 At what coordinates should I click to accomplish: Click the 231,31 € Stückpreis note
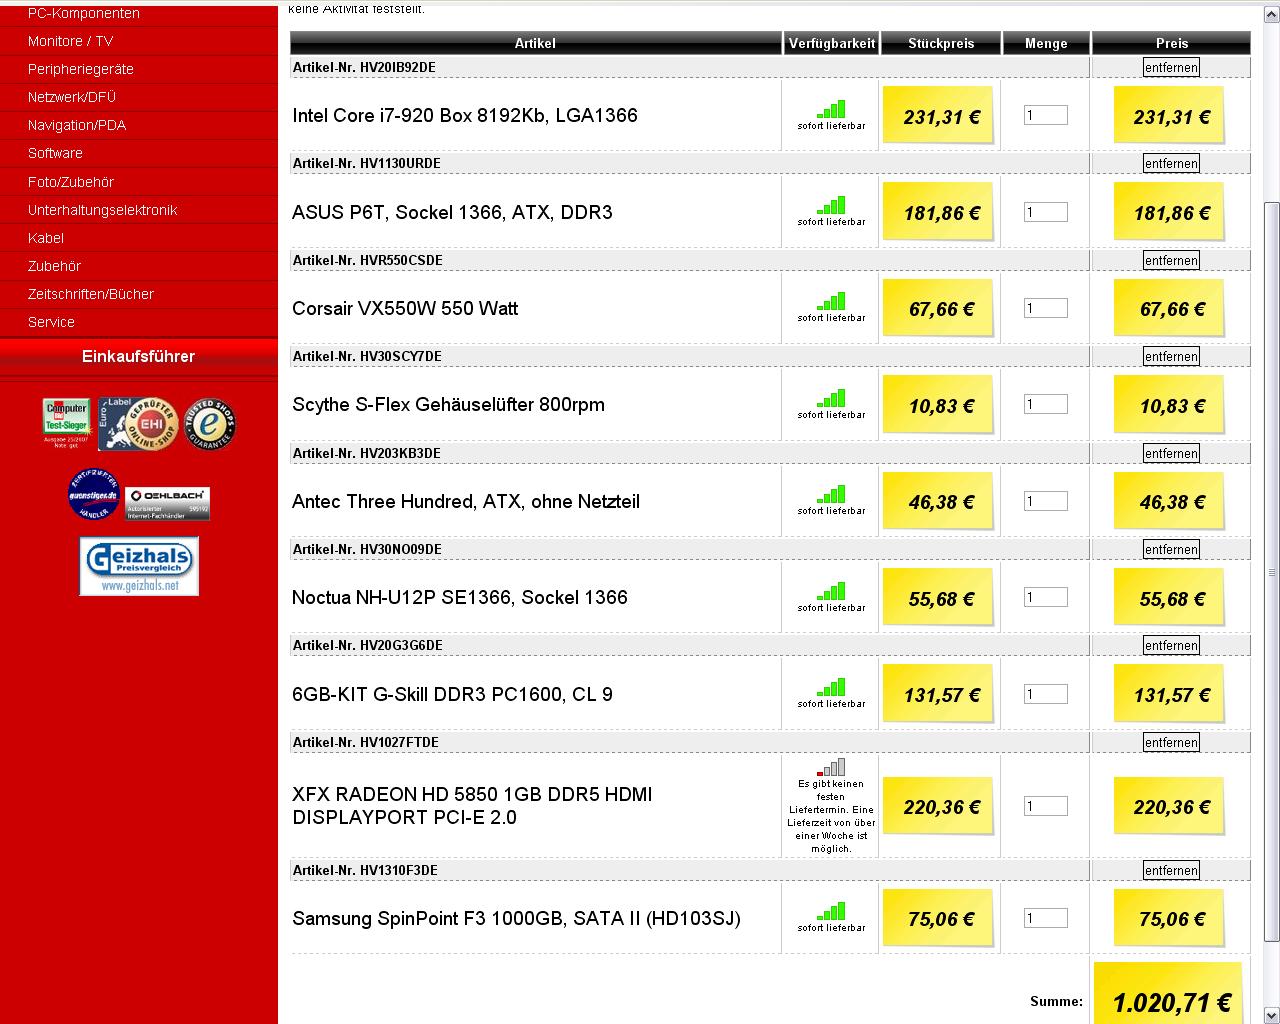pos(940,115)
